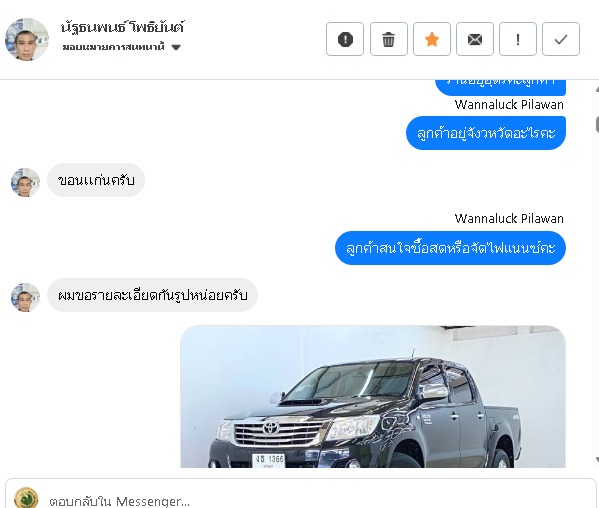
Task: Mark conversation as spam with exclamation octagon icon
Action: 345,39
